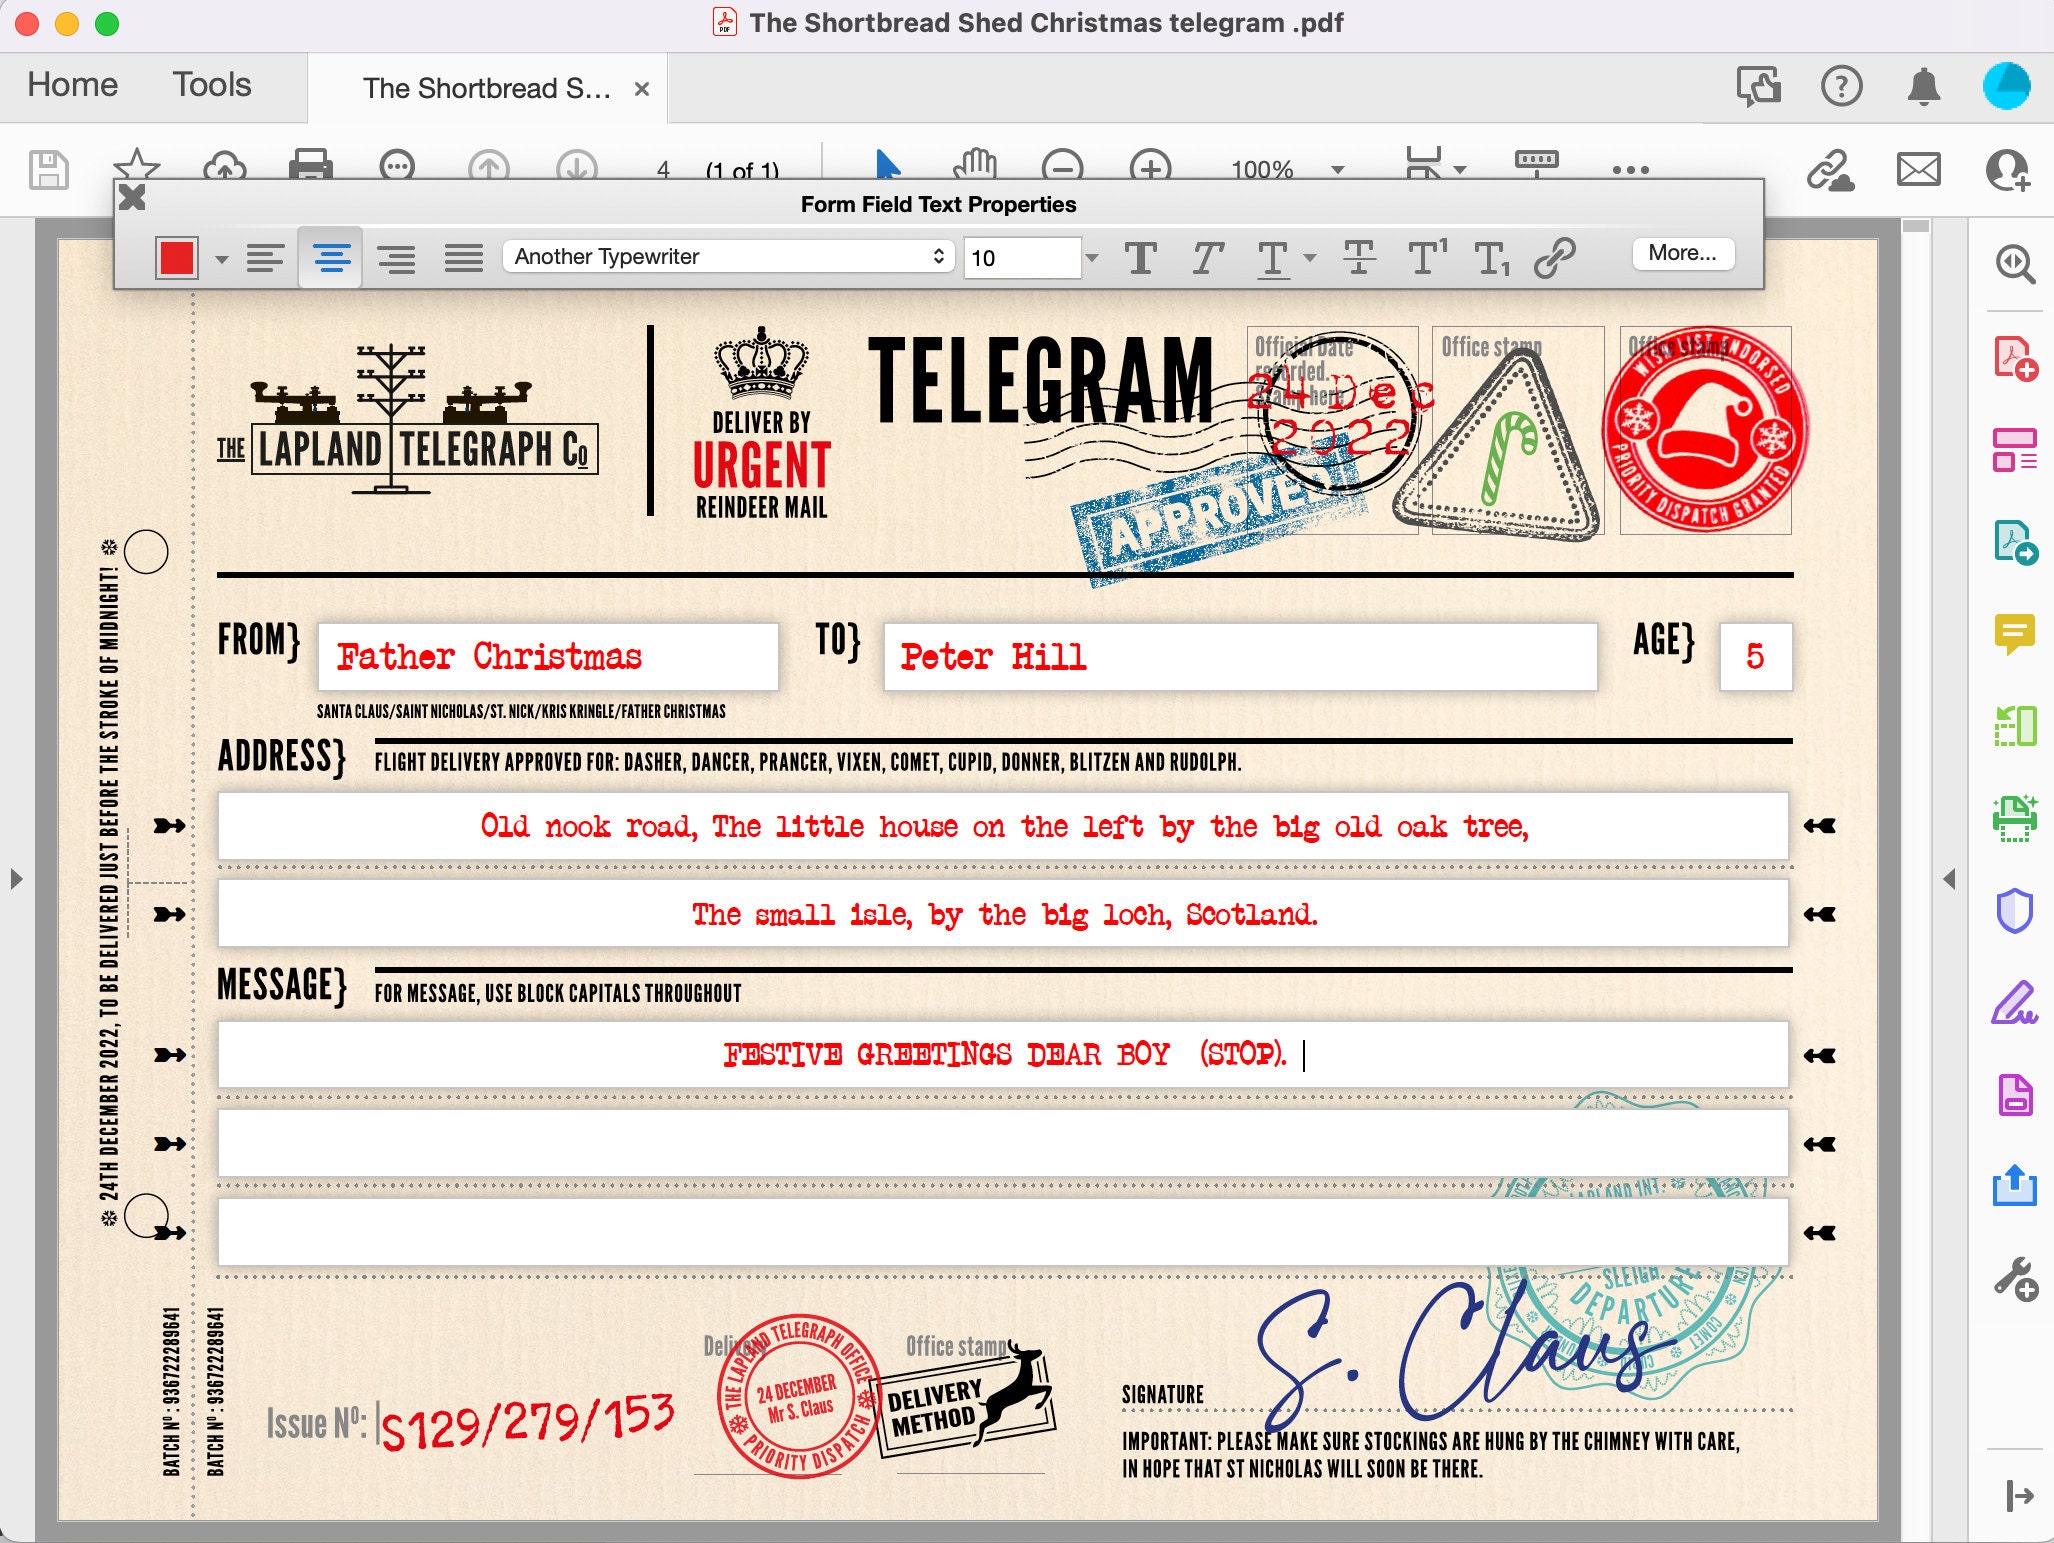This screenshot has height=1543, width=2054.
Task: Open the Another Typewriter font dropdown
Action: click(727, 257)
